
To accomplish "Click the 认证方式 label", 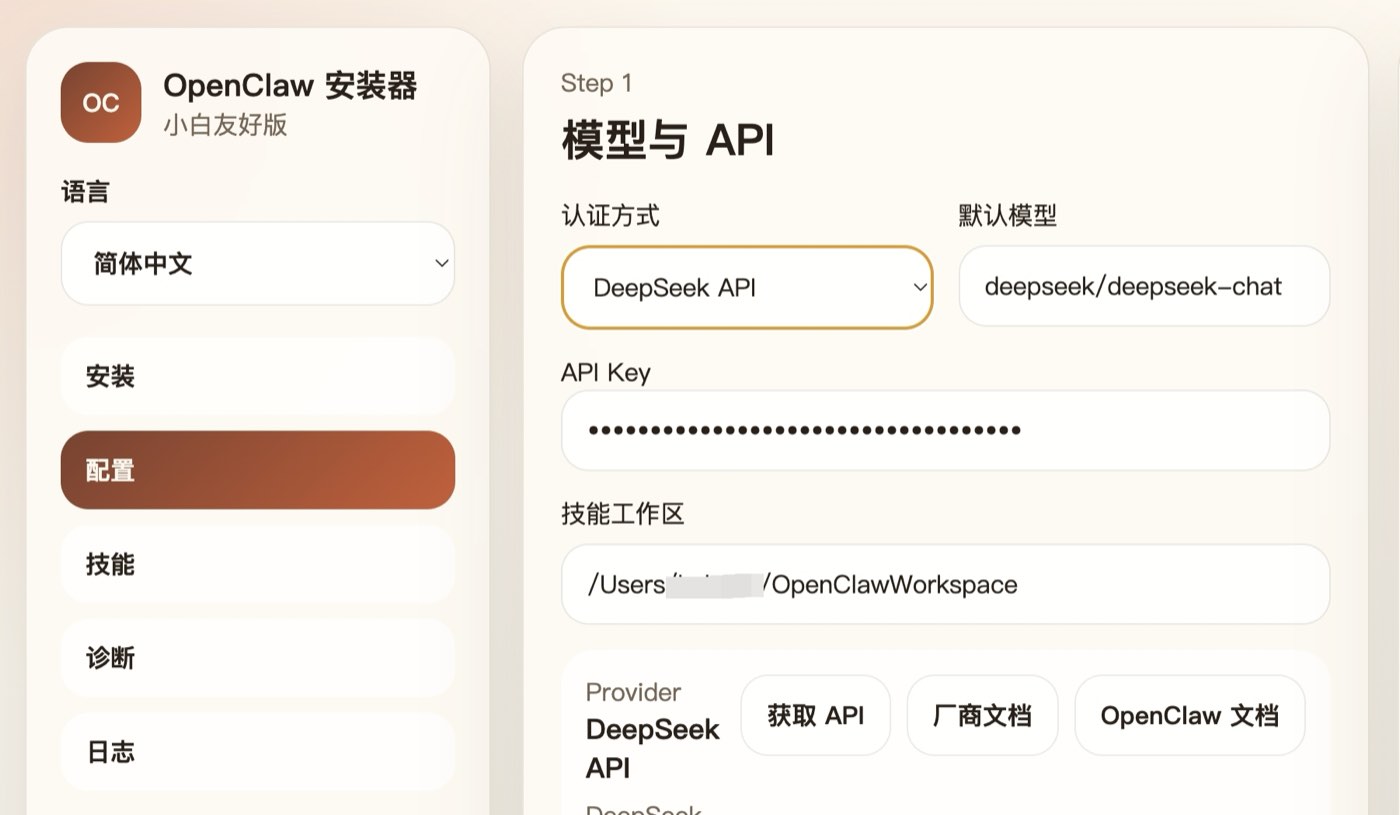I will (x=610, y=215).
